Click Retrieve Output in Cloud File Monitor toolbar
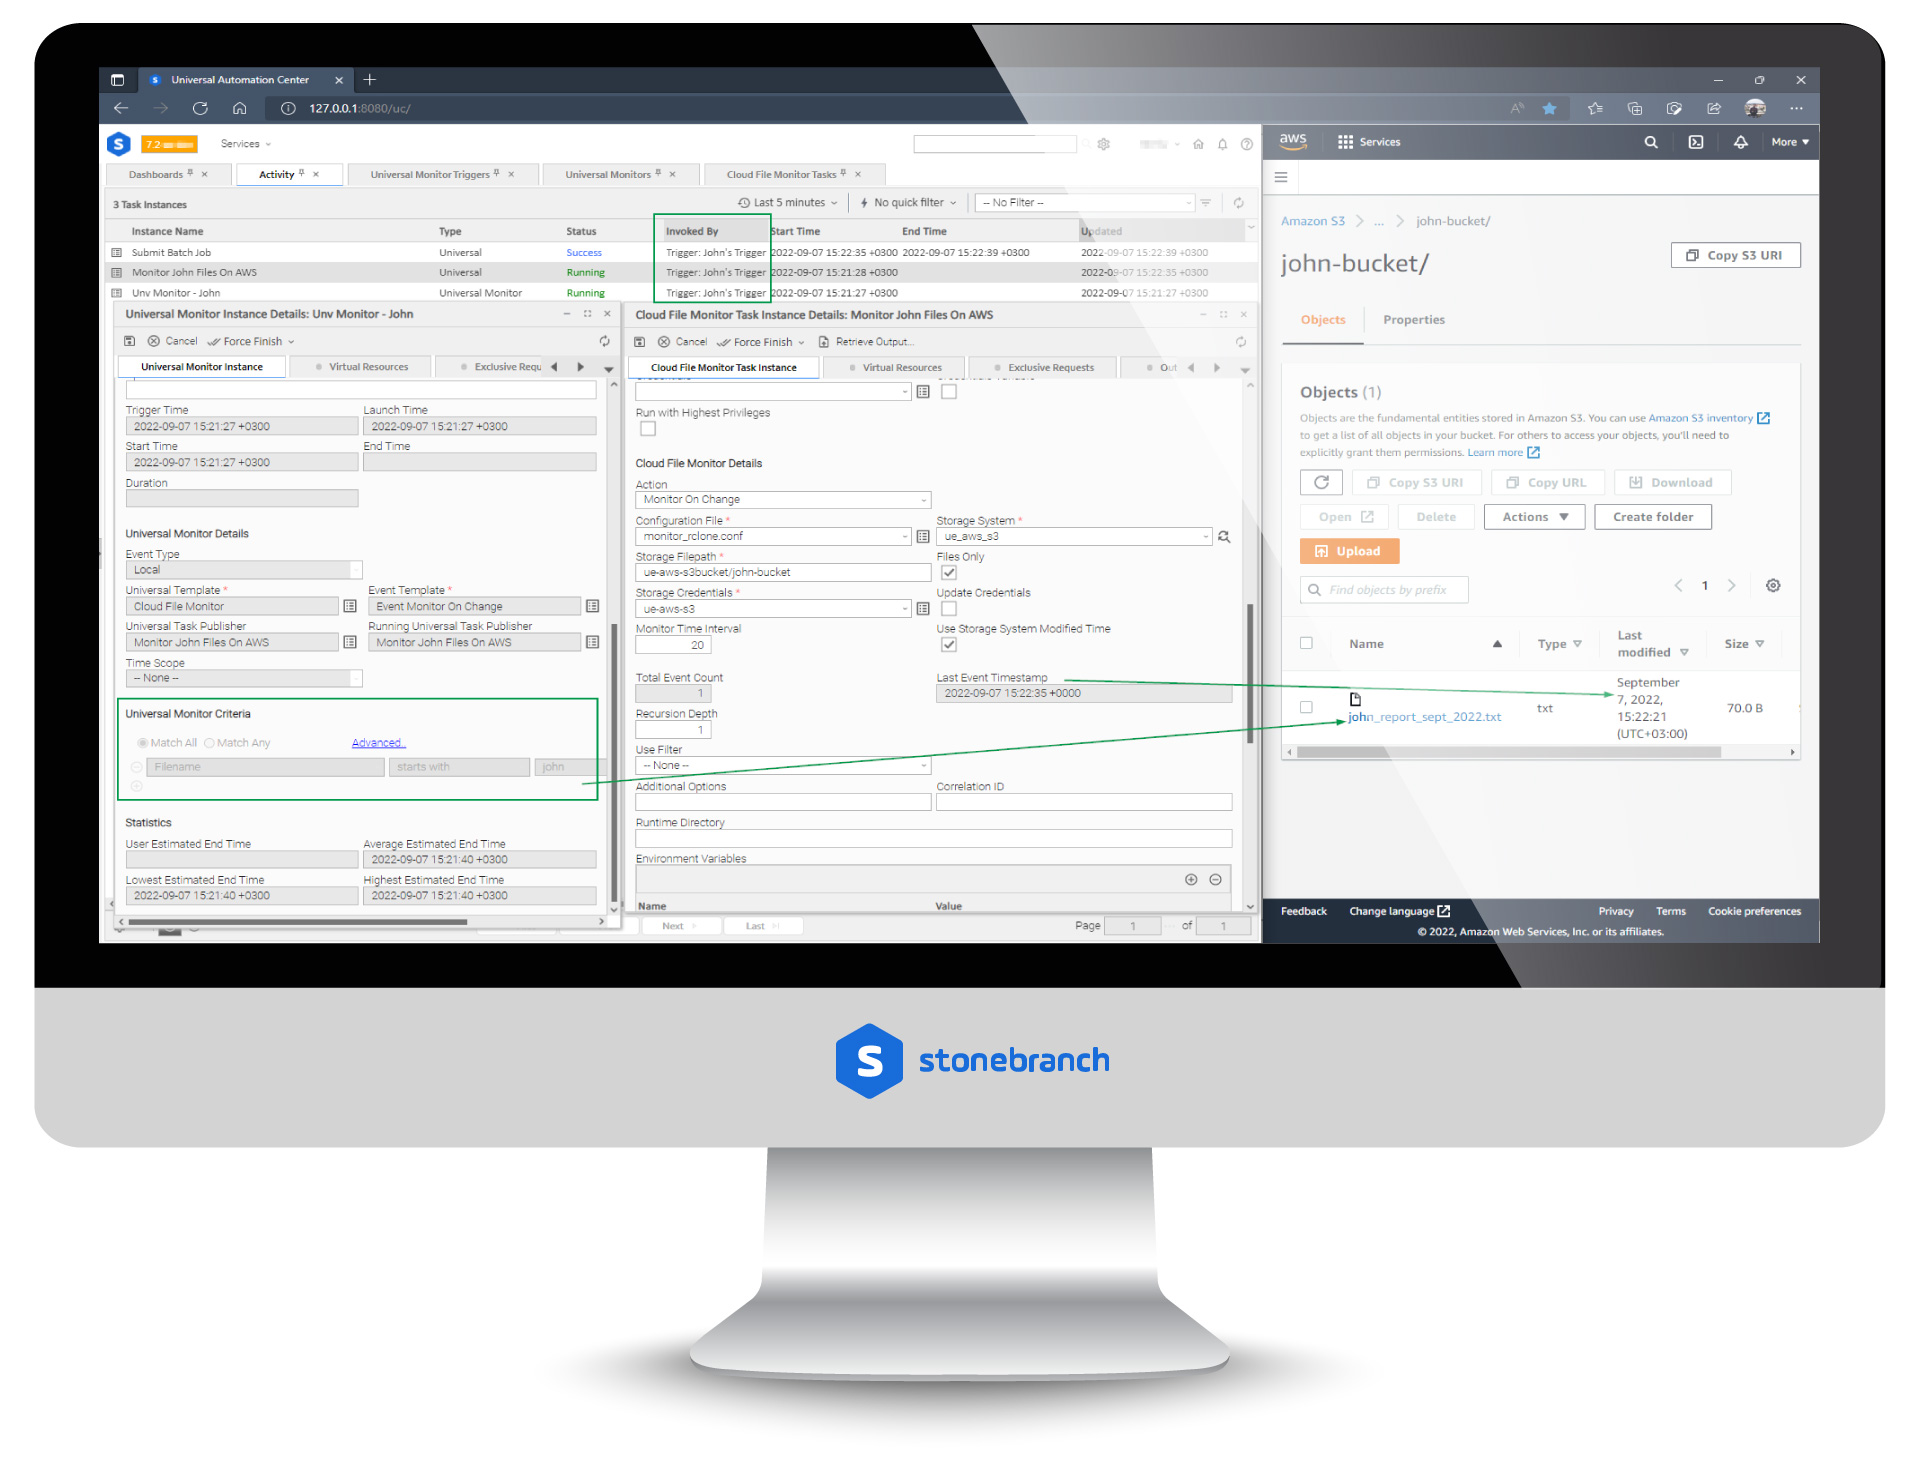This screenshot has height=1475, width=1920. [867, 342]
